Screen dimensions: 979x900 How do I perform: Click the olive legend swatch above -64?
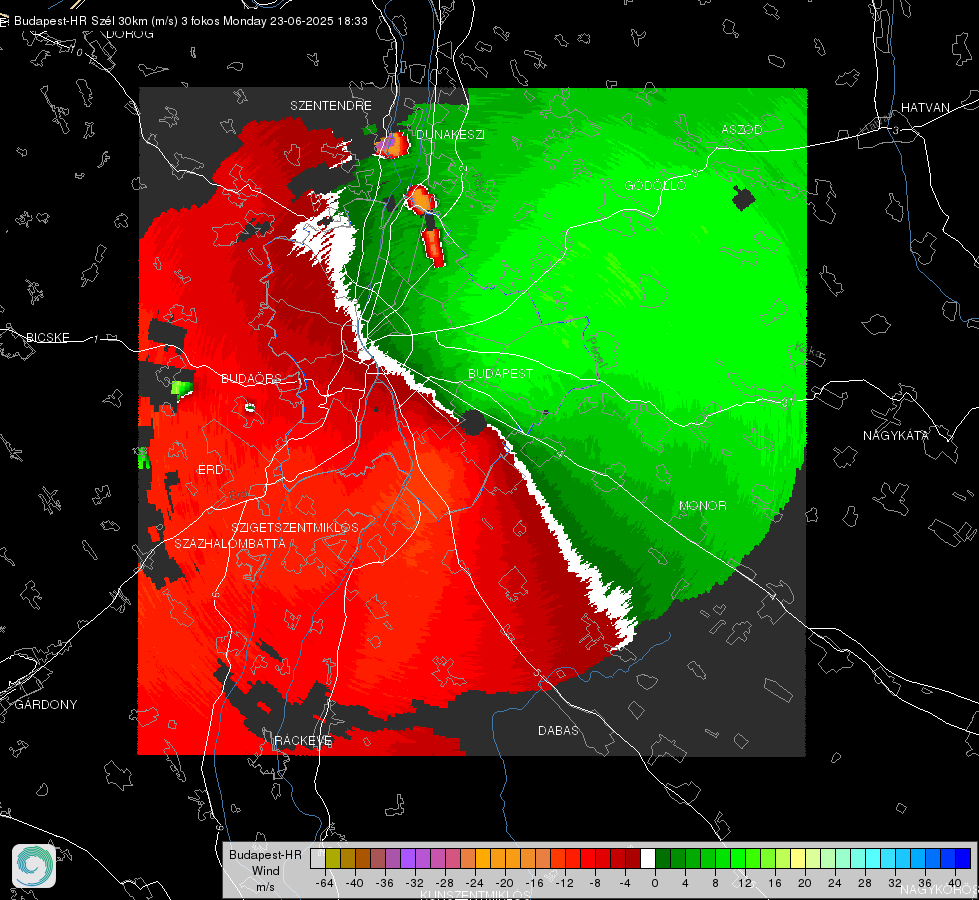[333, 858]
